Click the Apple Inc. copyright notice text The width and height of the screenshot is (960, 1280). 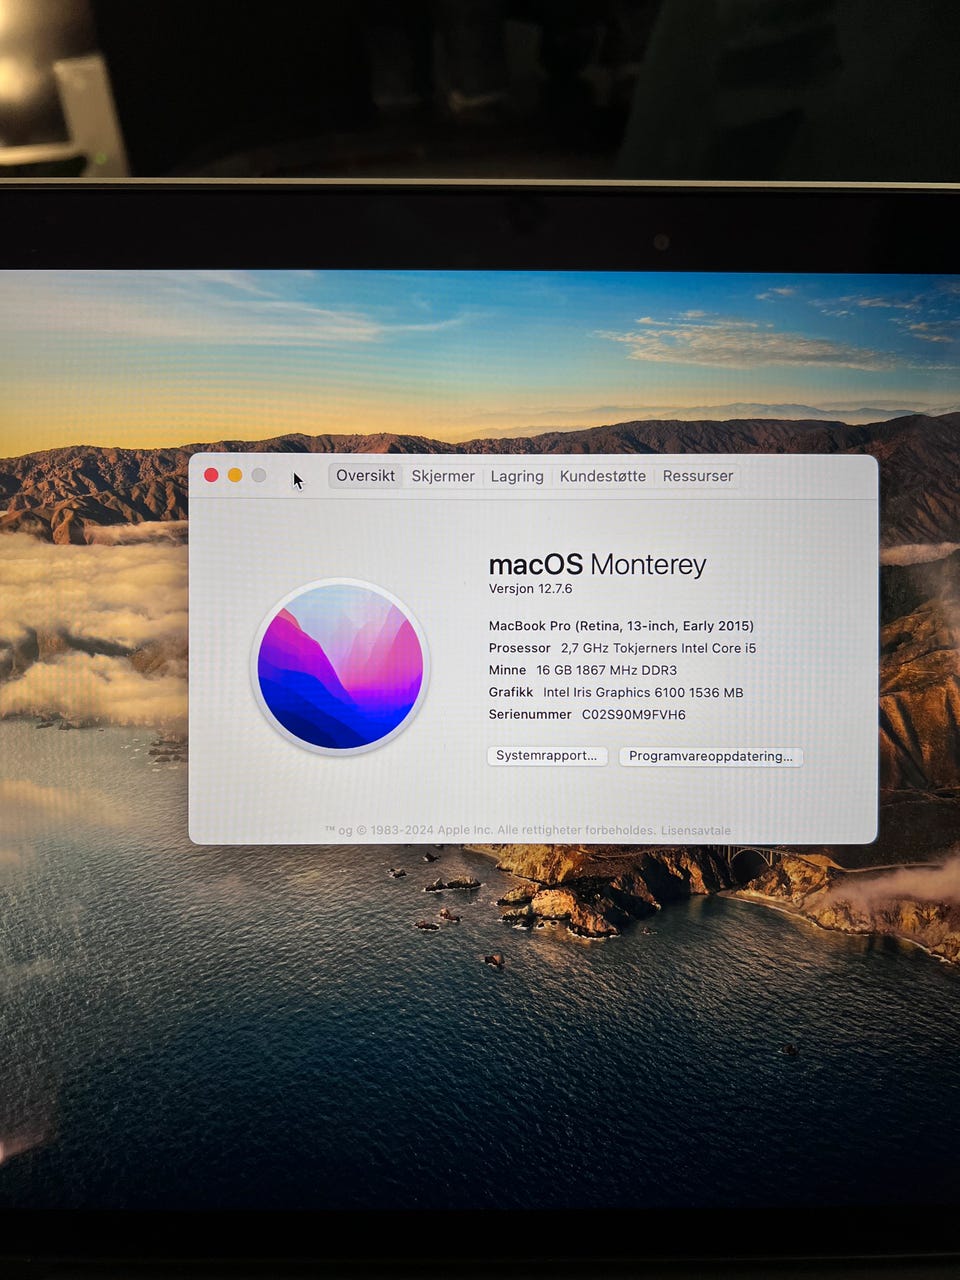(x=490, y=831)
